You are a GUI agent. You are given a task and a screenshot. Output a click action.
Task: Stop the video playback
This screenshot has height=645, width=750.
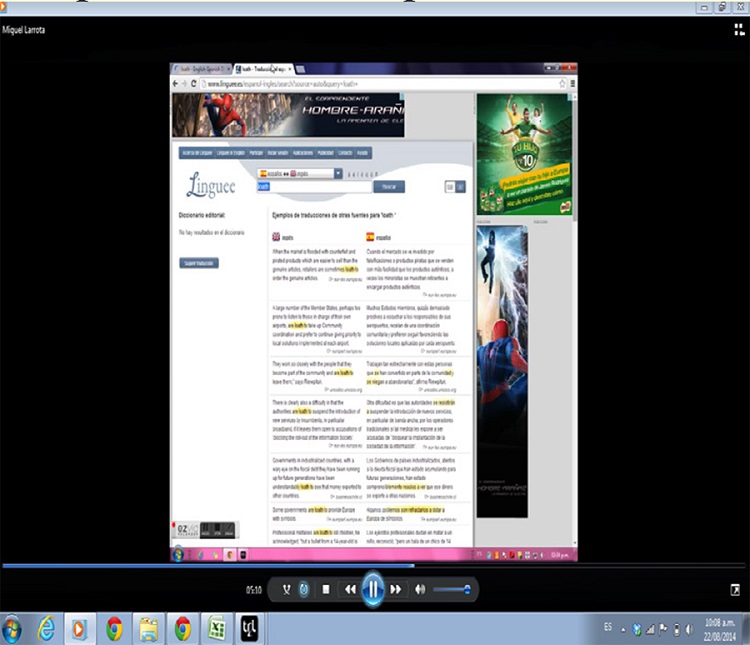325,590
